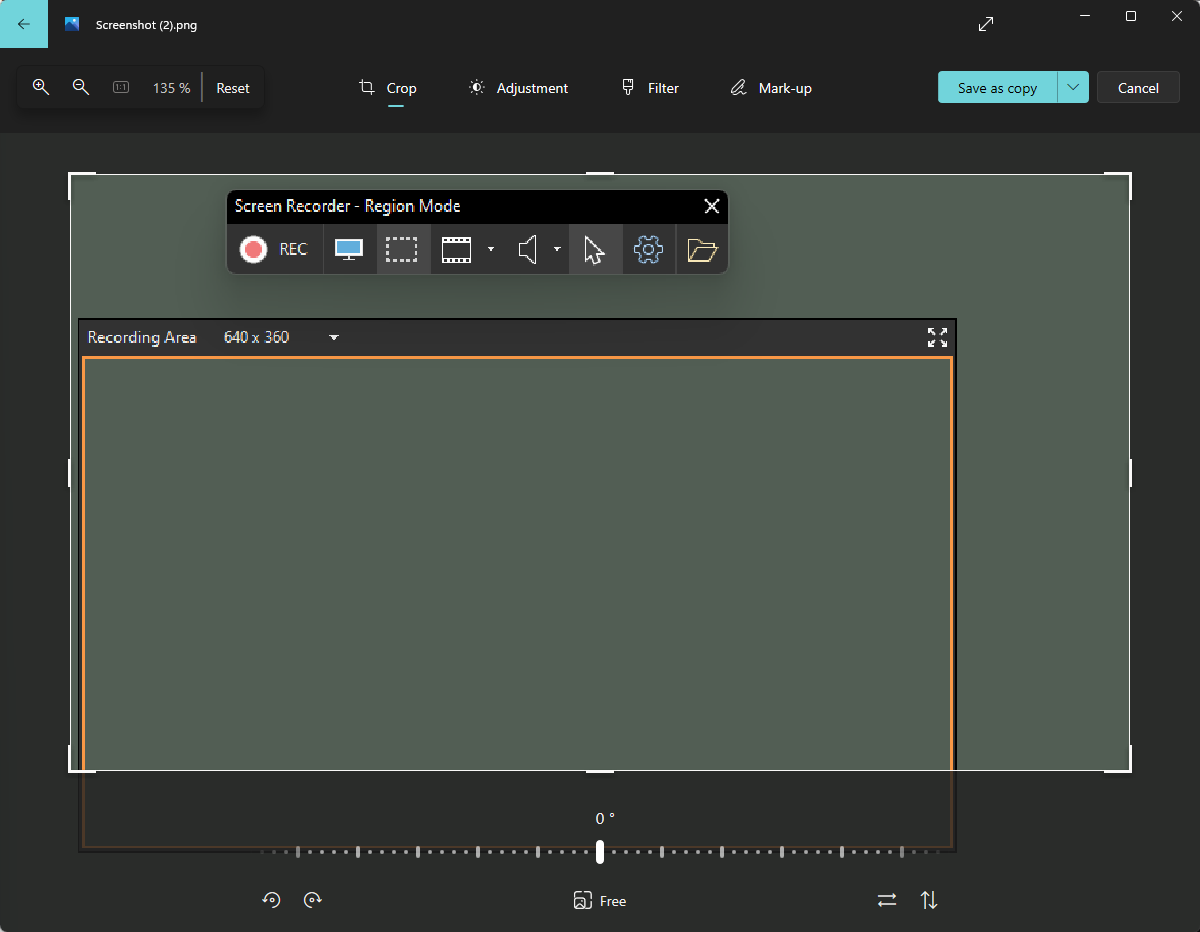This screenshot has height=932, width=1200.
Task: Open the Free aspect ratio selector
Action: [600, 901]
